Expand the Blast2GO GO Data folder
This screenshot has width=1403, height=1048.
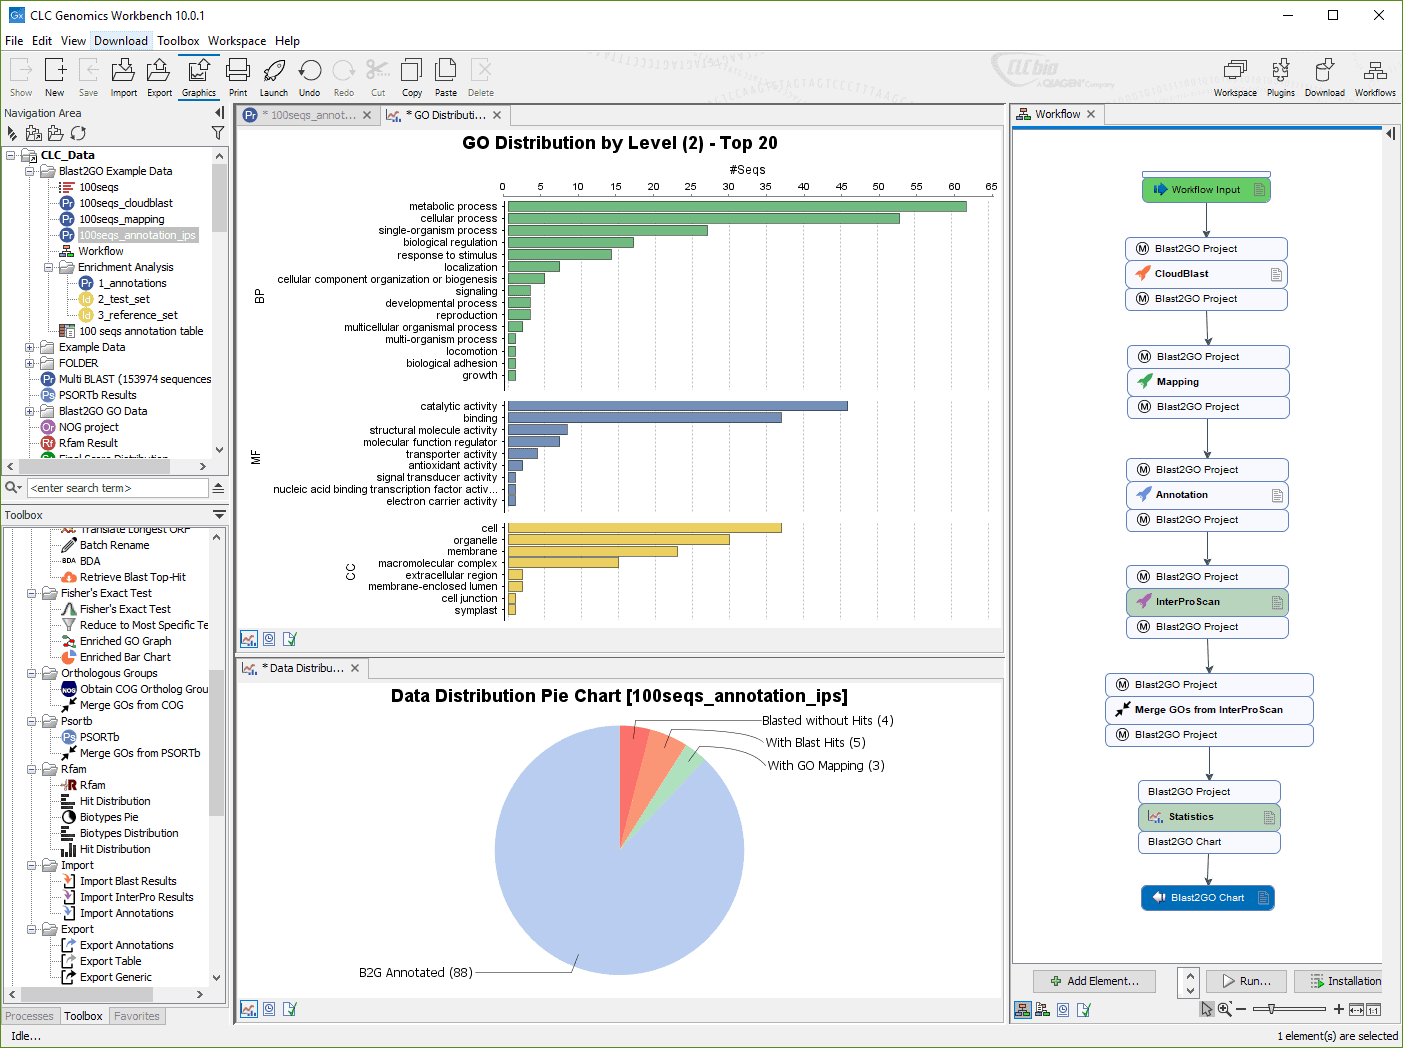(x=30, y=411)
